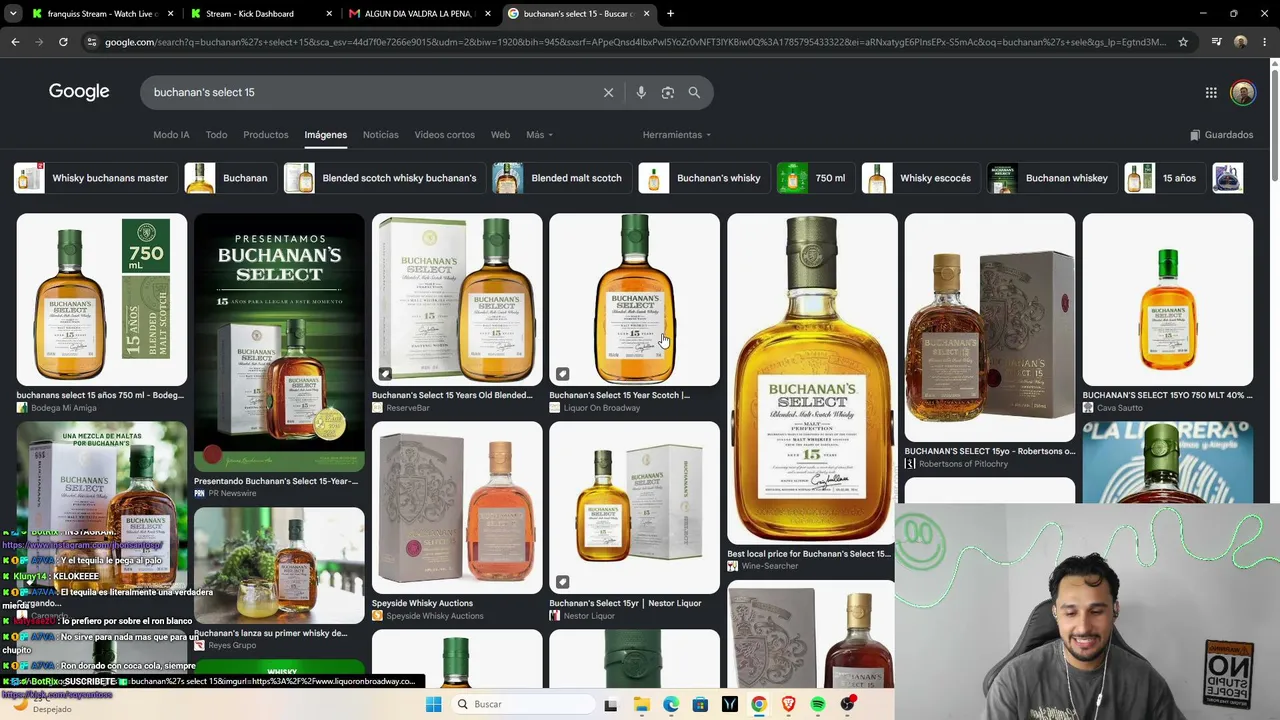
Task: Open the Liquor On Broadway bottle image
Action: 634,299
